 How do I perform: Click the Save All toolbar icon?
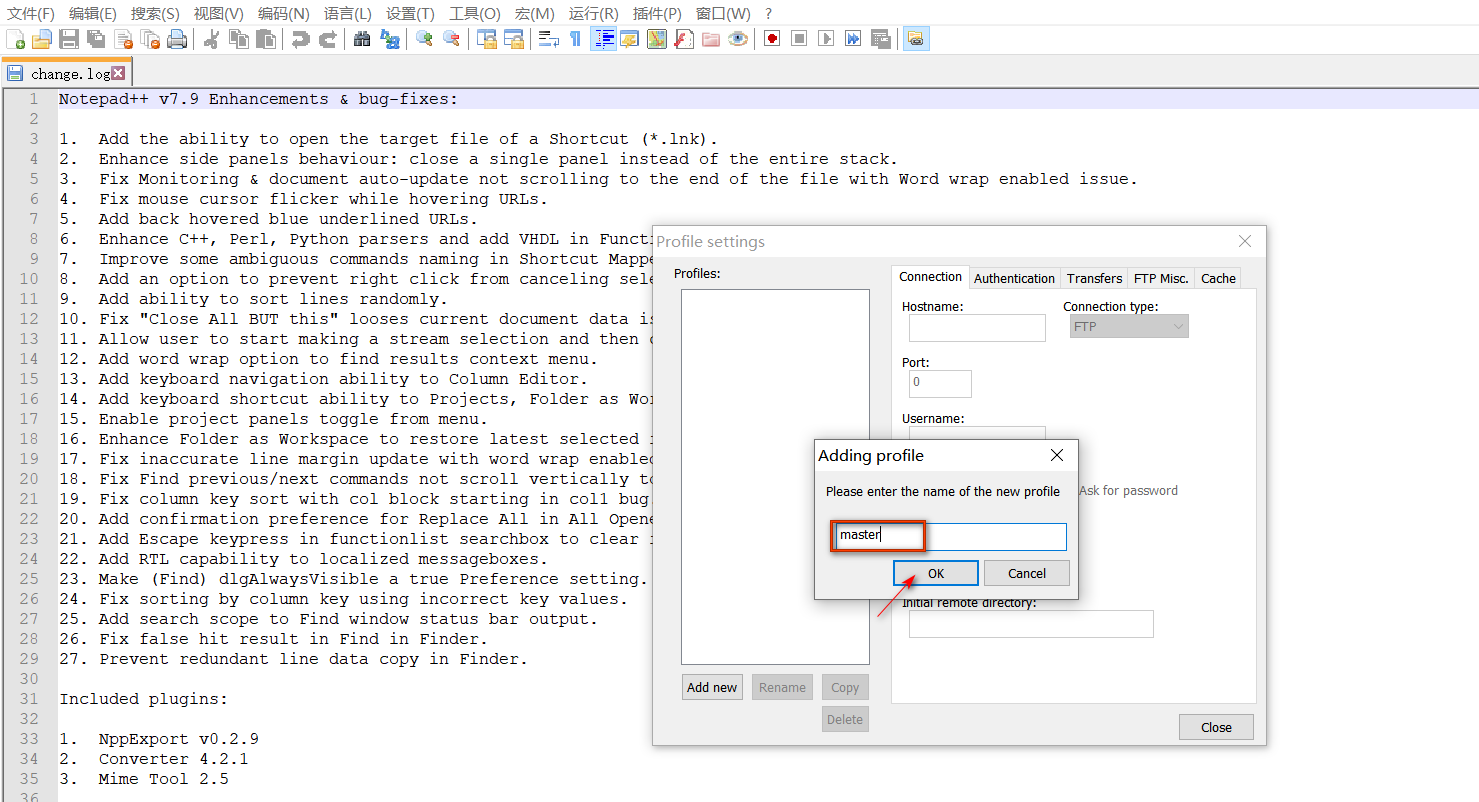pos(96,39)
